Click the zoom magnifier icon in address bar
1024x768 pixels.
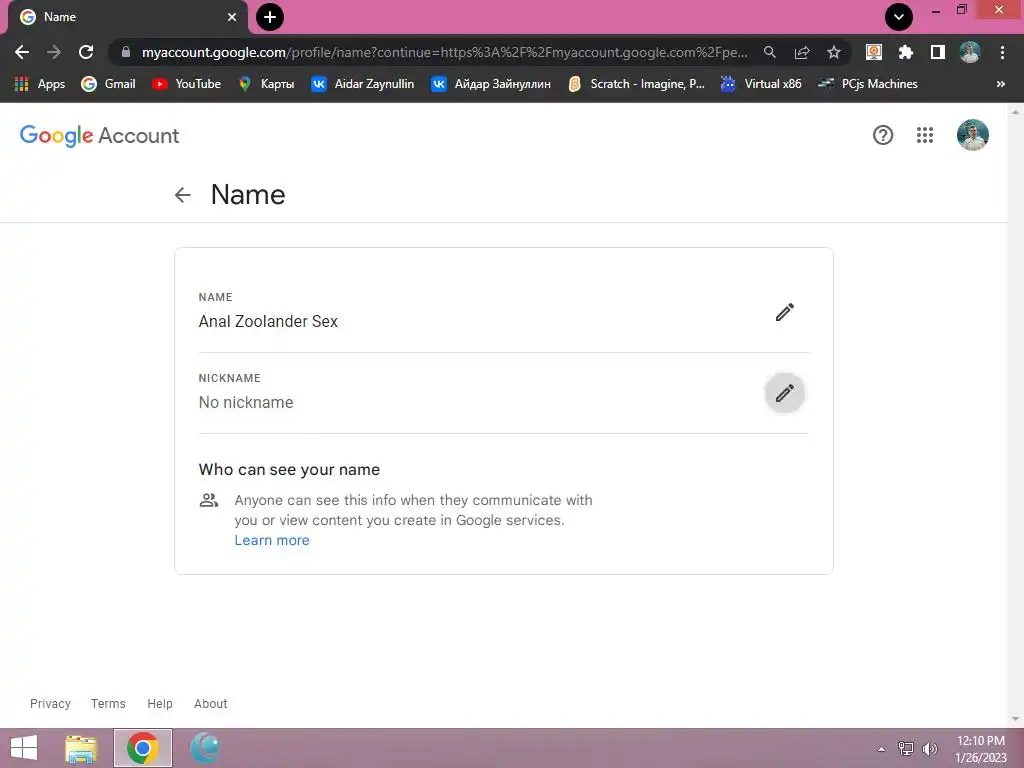pos(769,52)
